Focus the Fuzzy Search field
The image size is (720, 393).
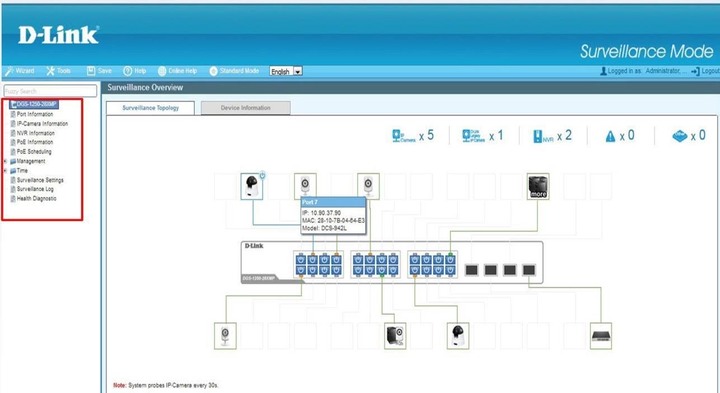[x=50, y=90]
